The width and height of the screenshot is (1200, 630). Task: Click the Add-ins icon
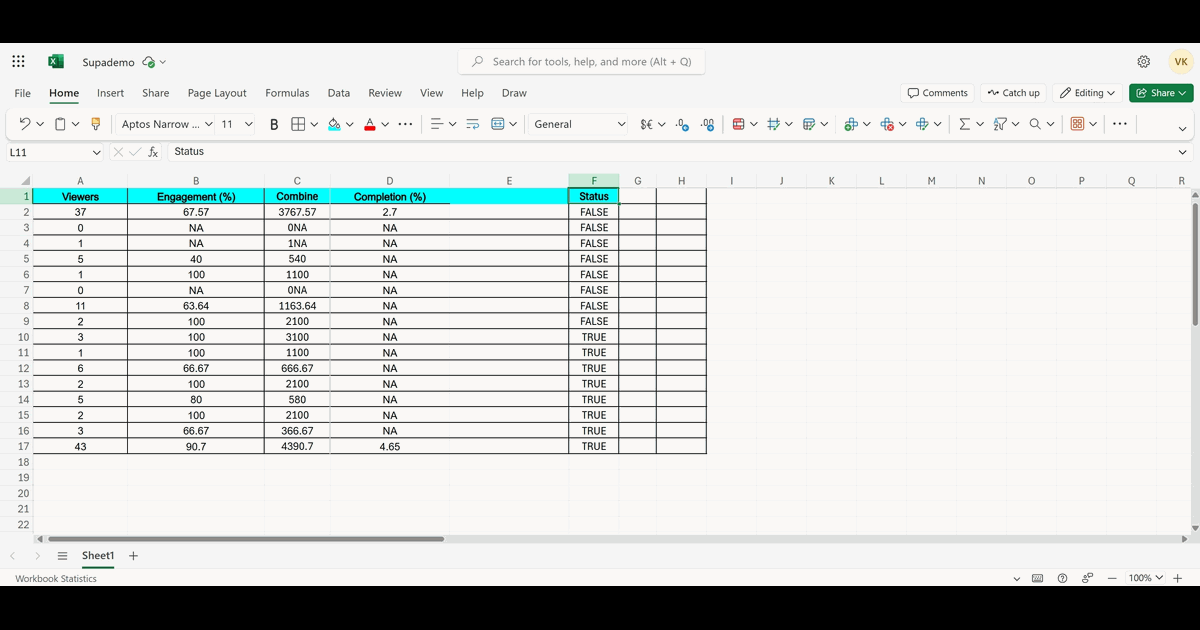[1077, 124]
